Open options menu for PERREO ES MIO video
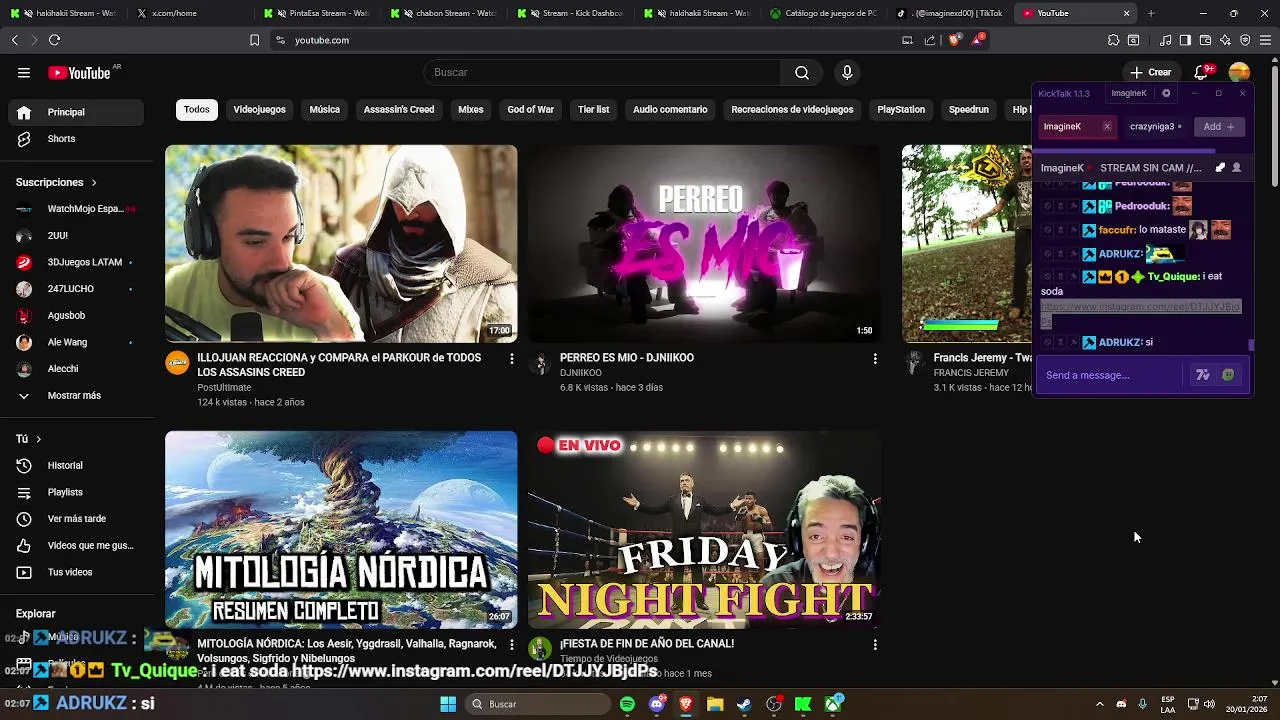 click(x=875, y=358)
